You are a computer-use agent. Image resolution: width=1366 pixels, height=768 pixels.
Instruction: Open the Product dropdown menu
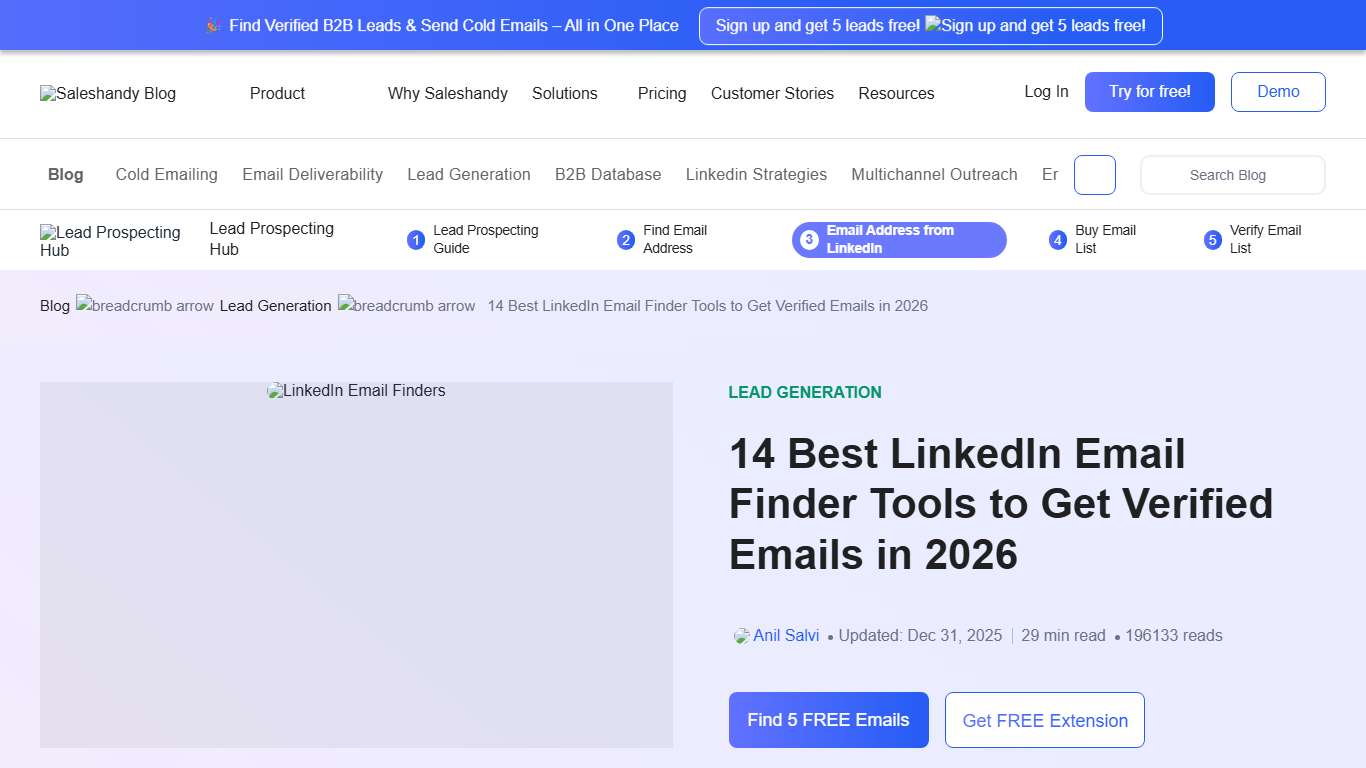pyautogui.click(x=277, y=93)
